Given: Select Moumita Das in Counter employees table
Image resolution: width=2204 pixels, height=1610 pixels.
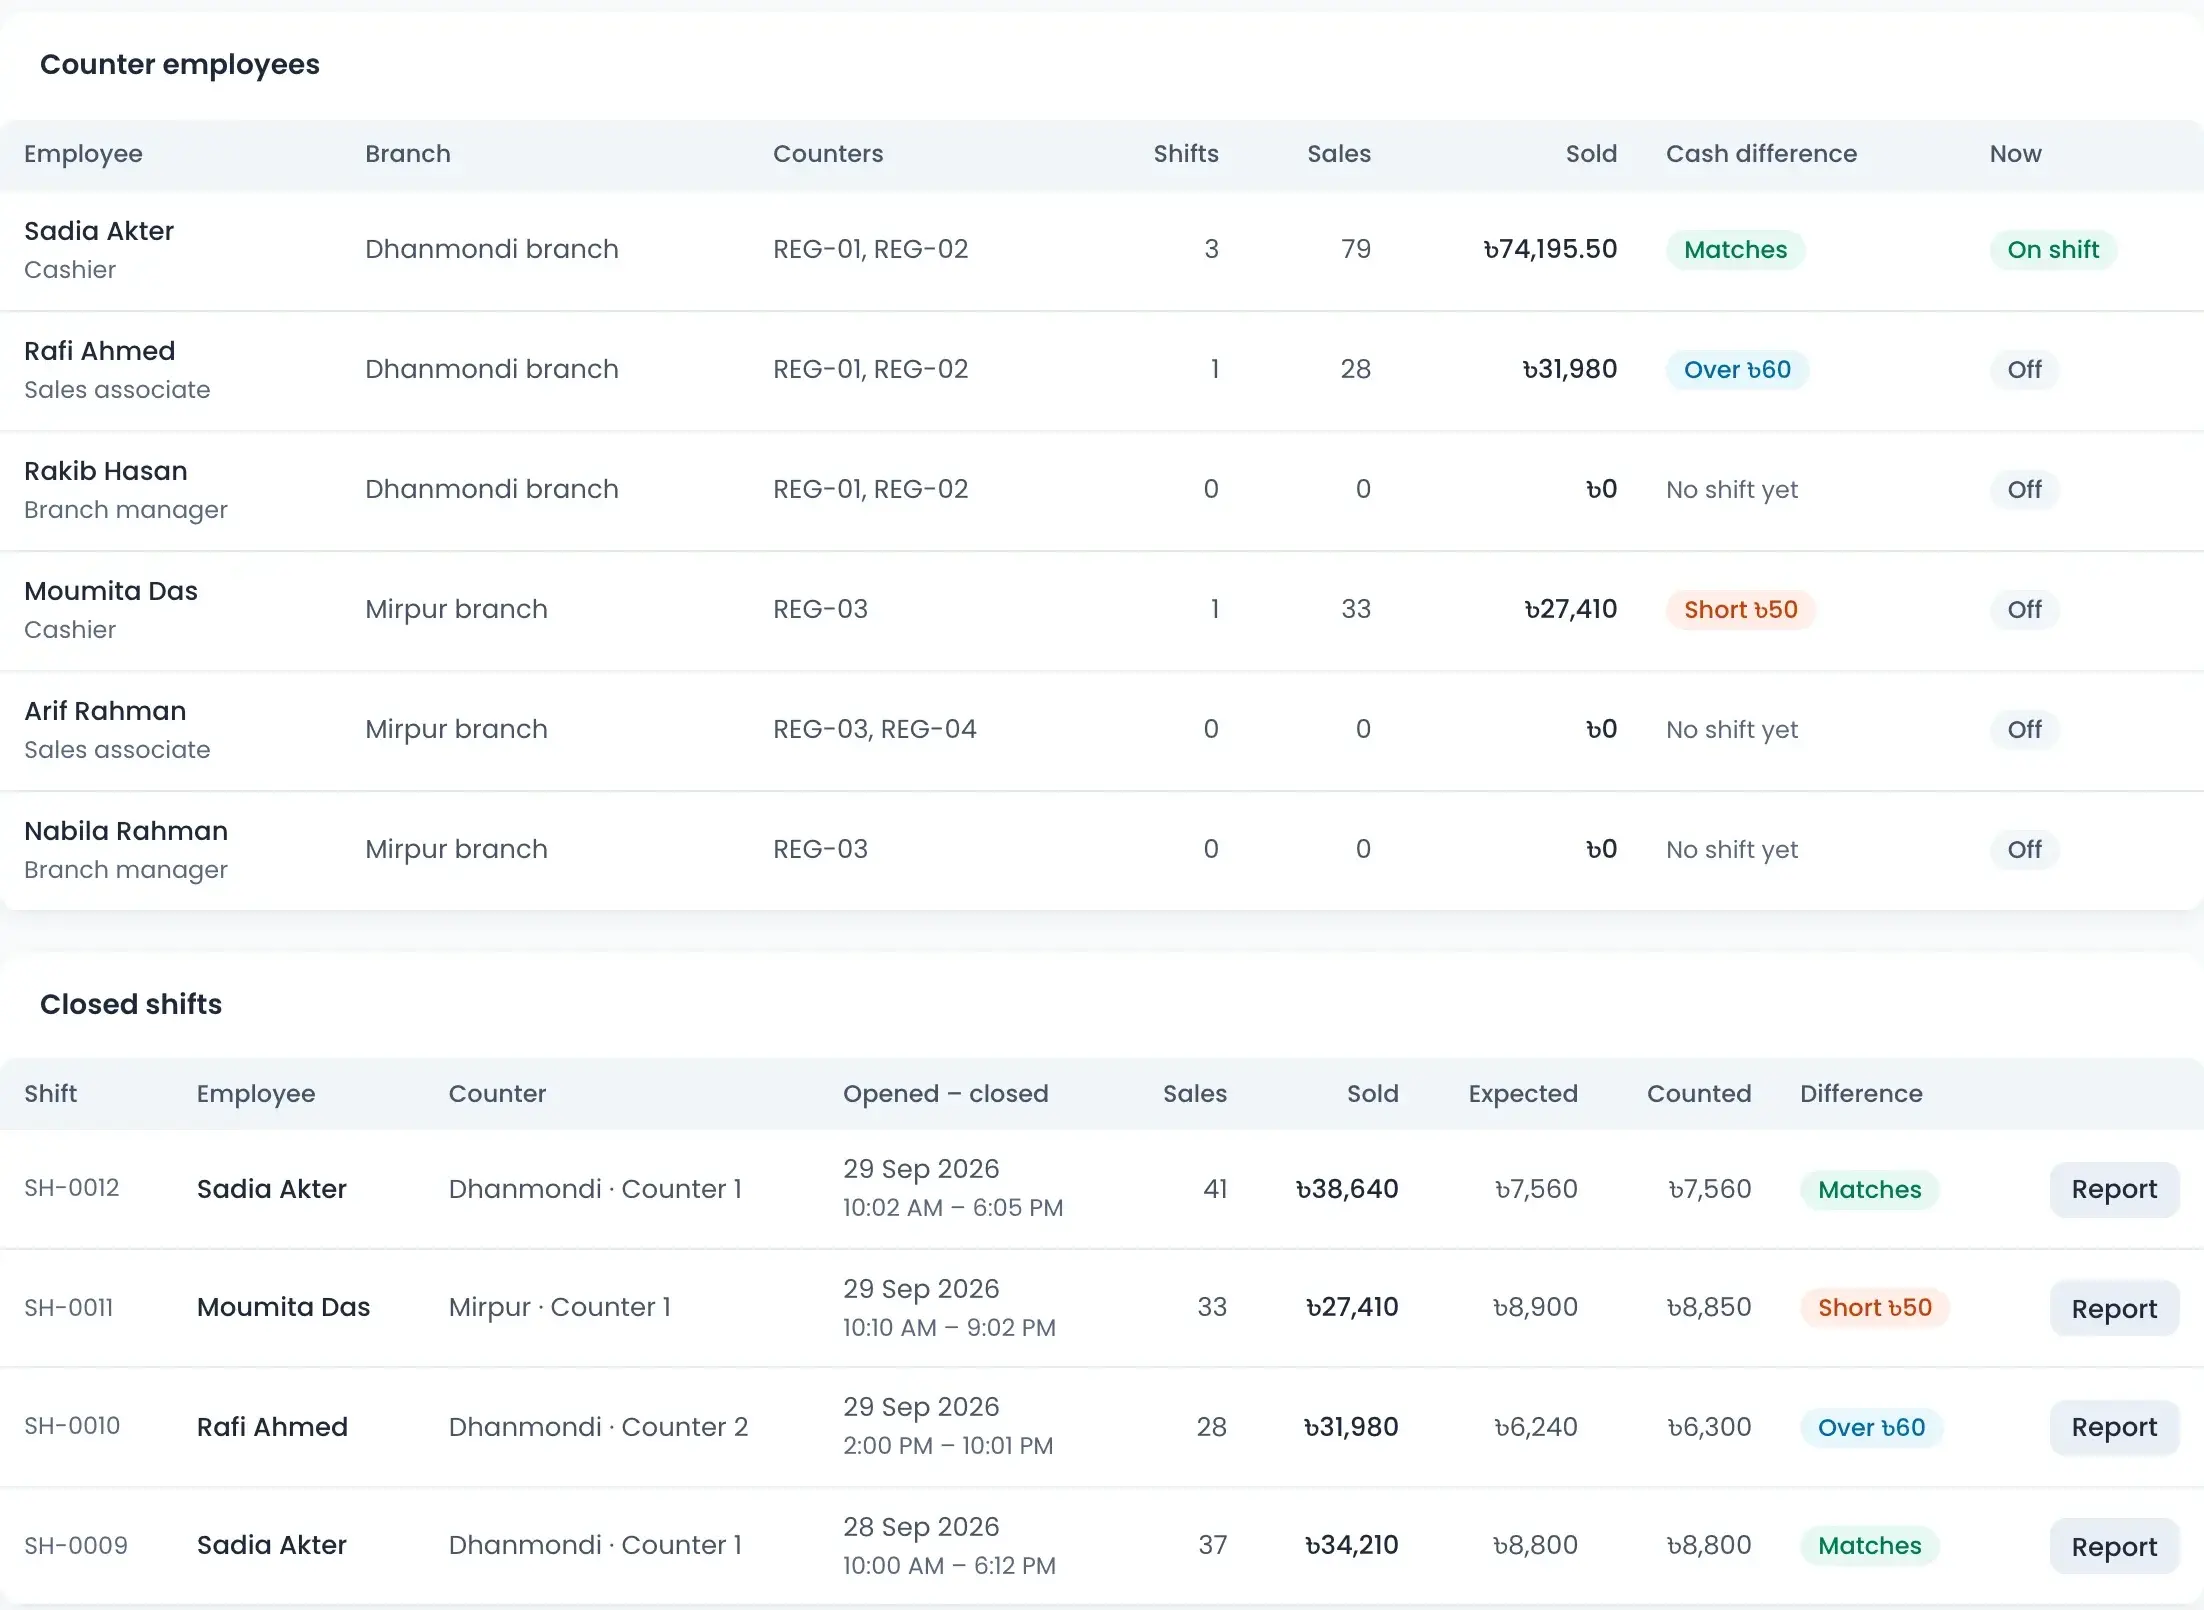Looking at the screenshot, I should (111, 591).
